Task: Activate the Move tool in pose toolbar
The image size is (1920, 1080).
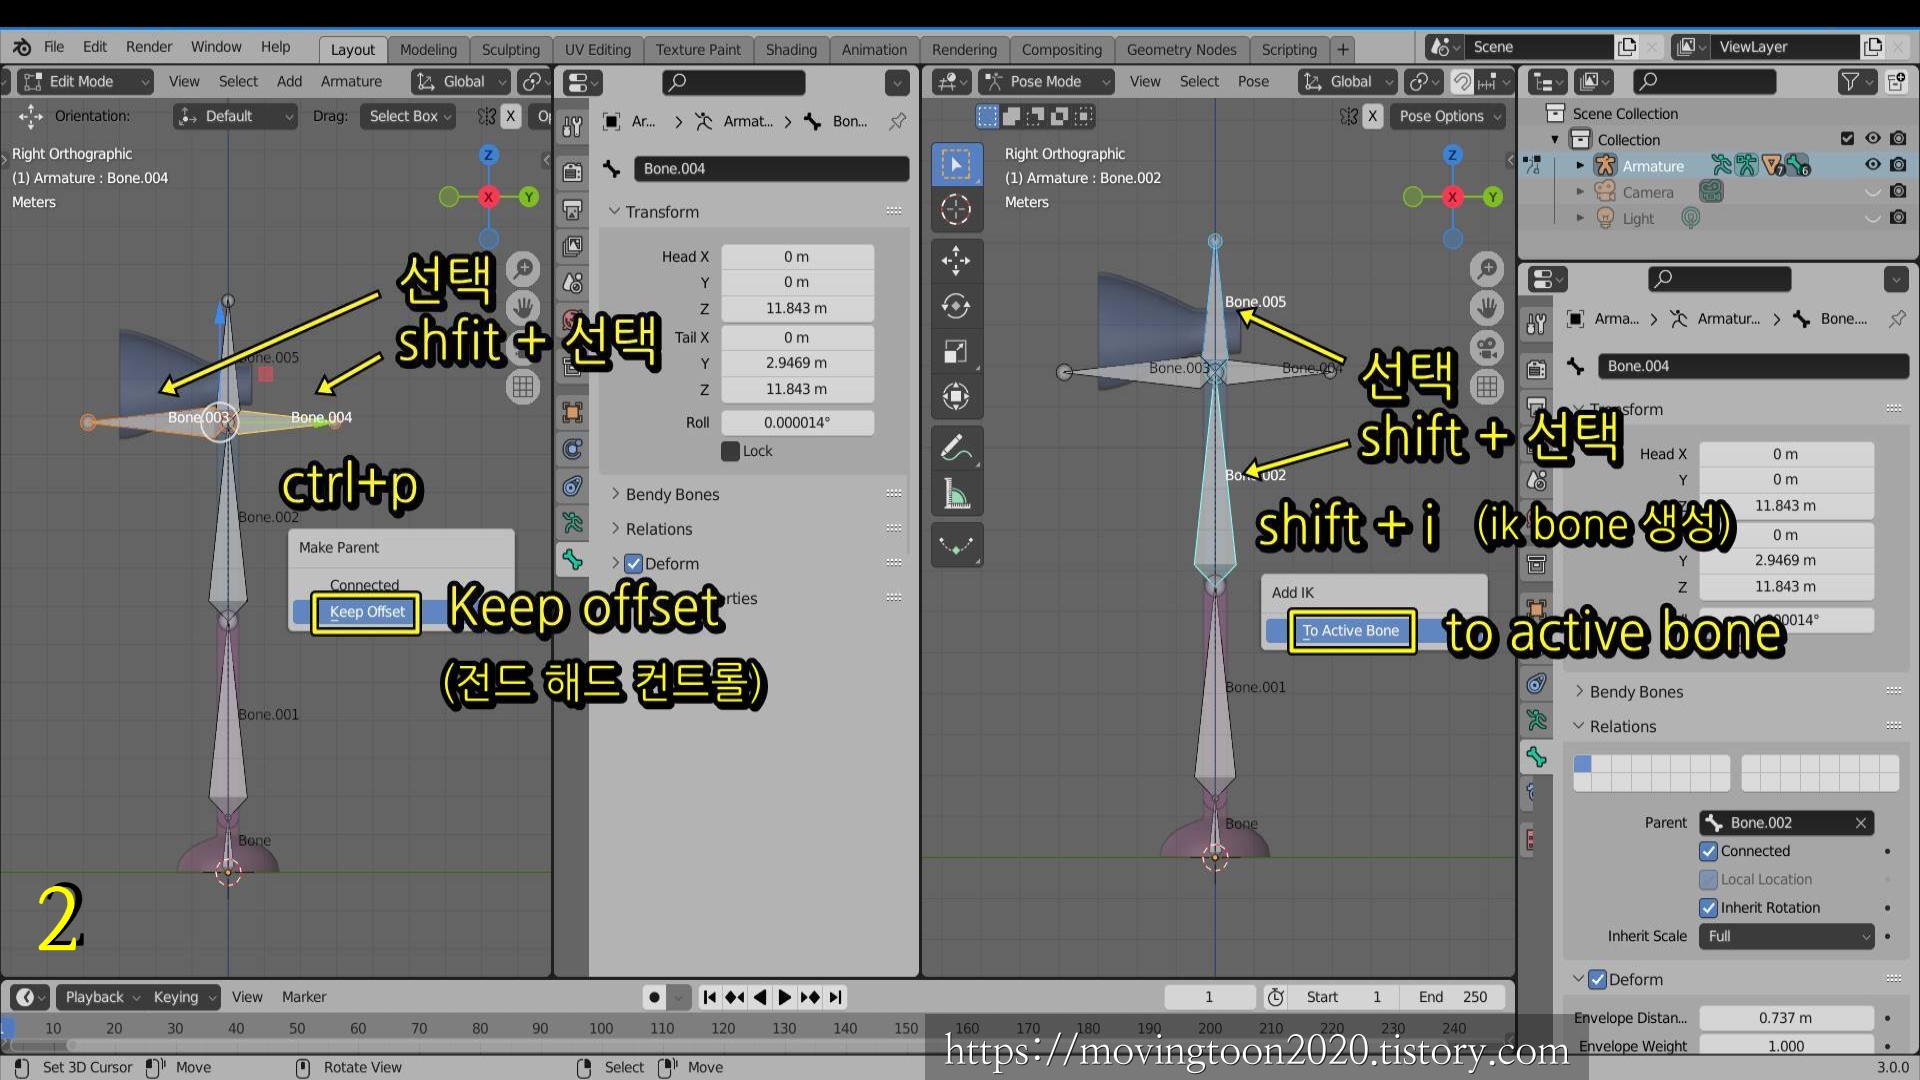Action: click(956, 261)
